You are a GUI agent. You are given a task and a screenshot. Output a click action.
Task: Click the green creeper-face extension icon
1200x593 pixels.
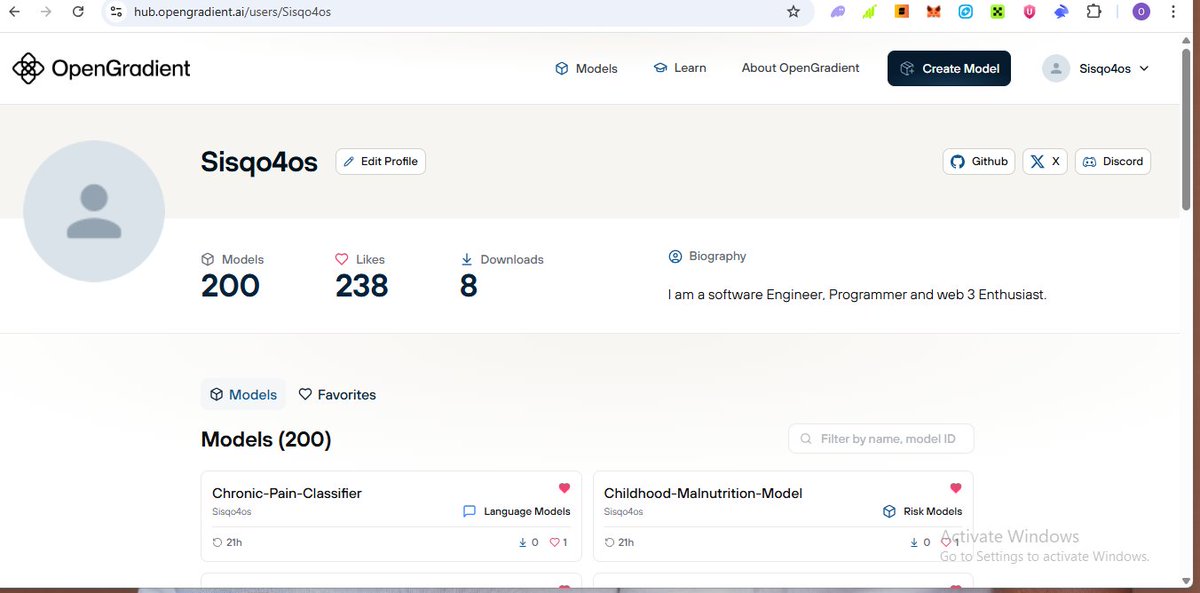click(997, 12)
